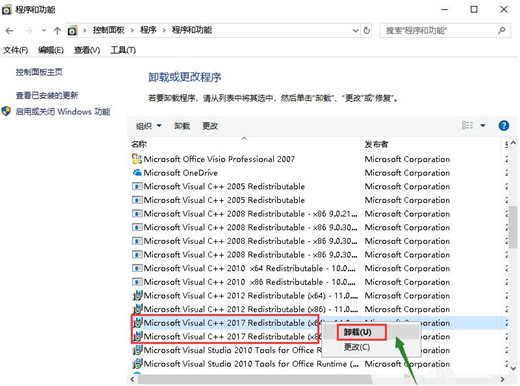Click the Office Visio Professional 2007 icon
Viewport: 520px width, 386px height.
[137, 159]
